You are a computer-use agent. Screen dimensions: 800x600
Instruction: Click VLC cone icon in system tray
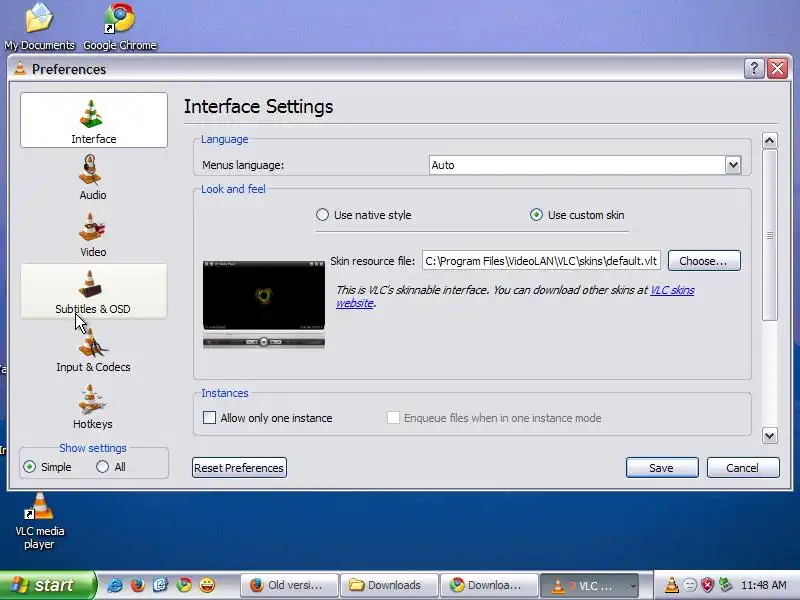pyautogui.click(x=671, y=585)
